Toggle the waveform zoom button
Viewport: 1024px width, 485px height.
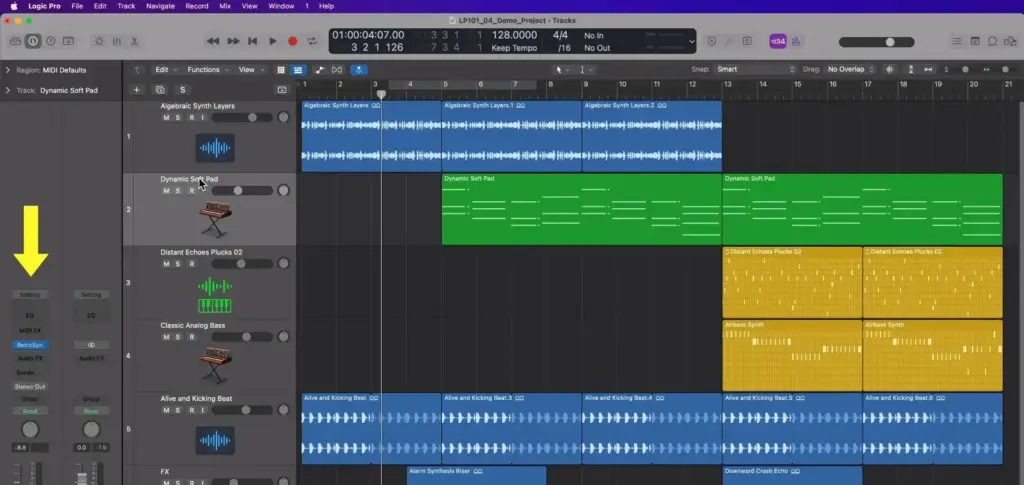pyautogui.click(x=889, y=70)
